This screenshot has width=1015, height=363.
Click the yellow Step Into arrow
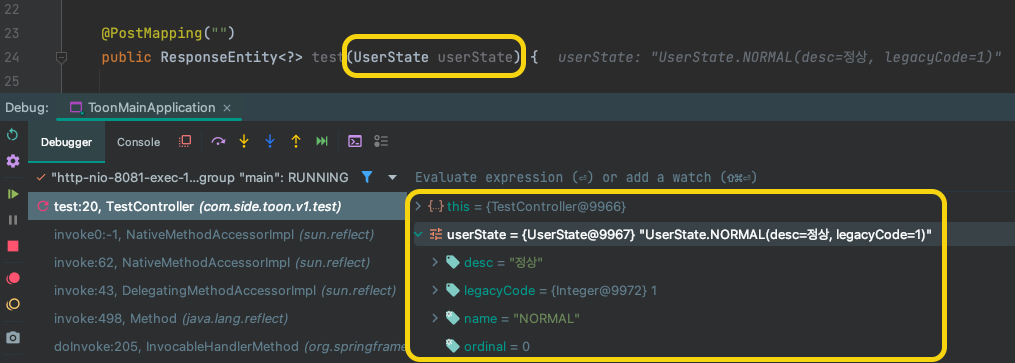pyautogui.click(x=244, y=141)
